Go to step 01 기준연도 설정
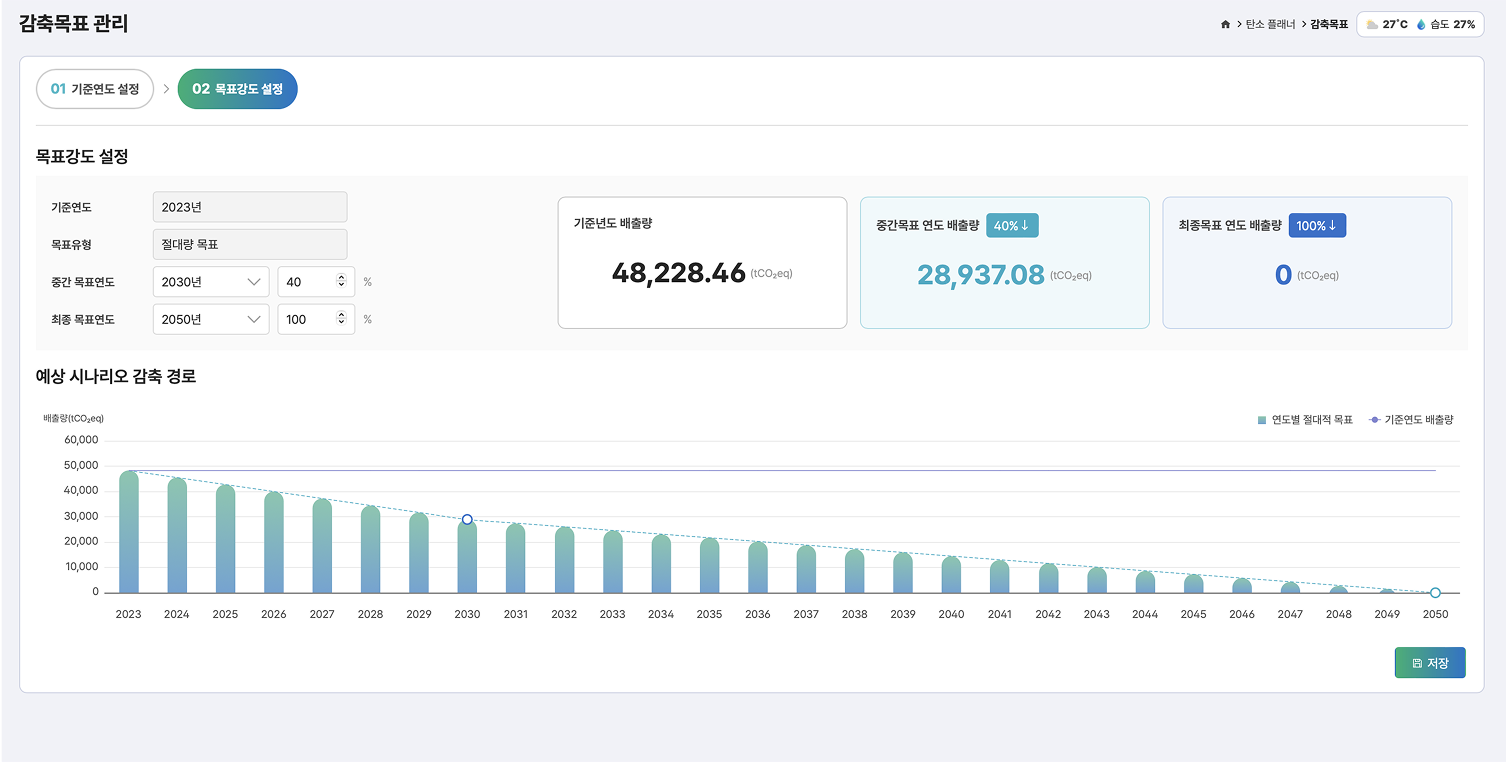 point(95,89)
